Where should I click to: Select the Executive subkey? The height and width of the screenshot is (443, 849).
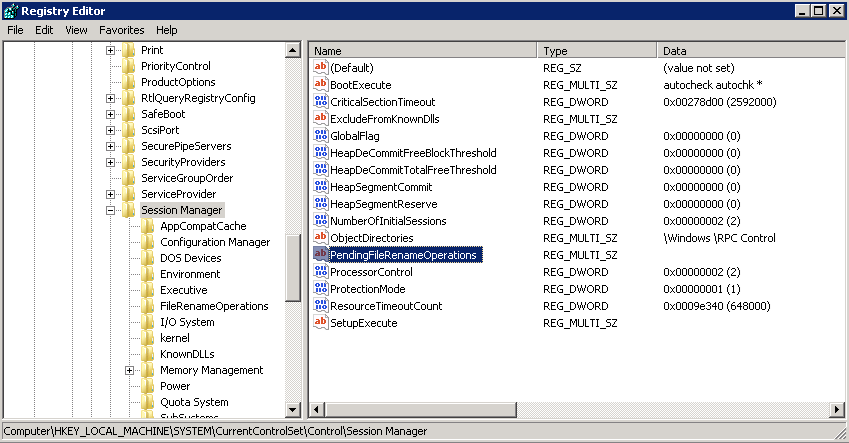pos(184,290)
